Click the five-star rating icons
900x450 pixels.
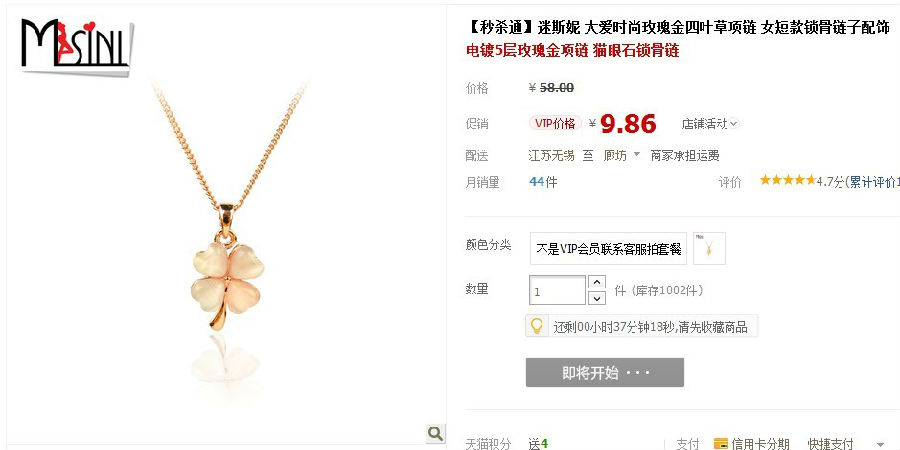(x=788, y=181)
